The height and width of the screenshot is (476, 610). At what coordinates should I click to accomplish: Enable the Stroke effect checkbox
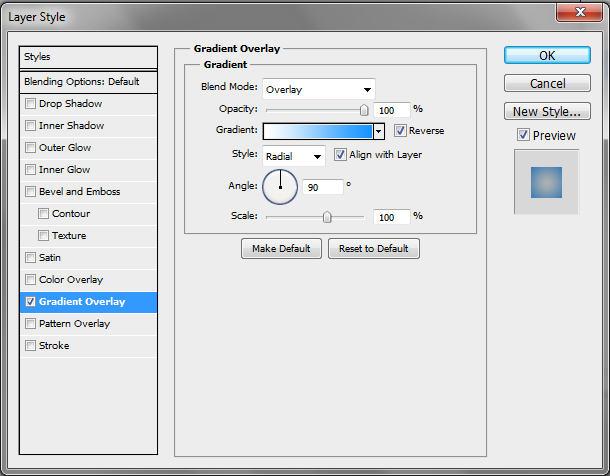pos(31,346)
